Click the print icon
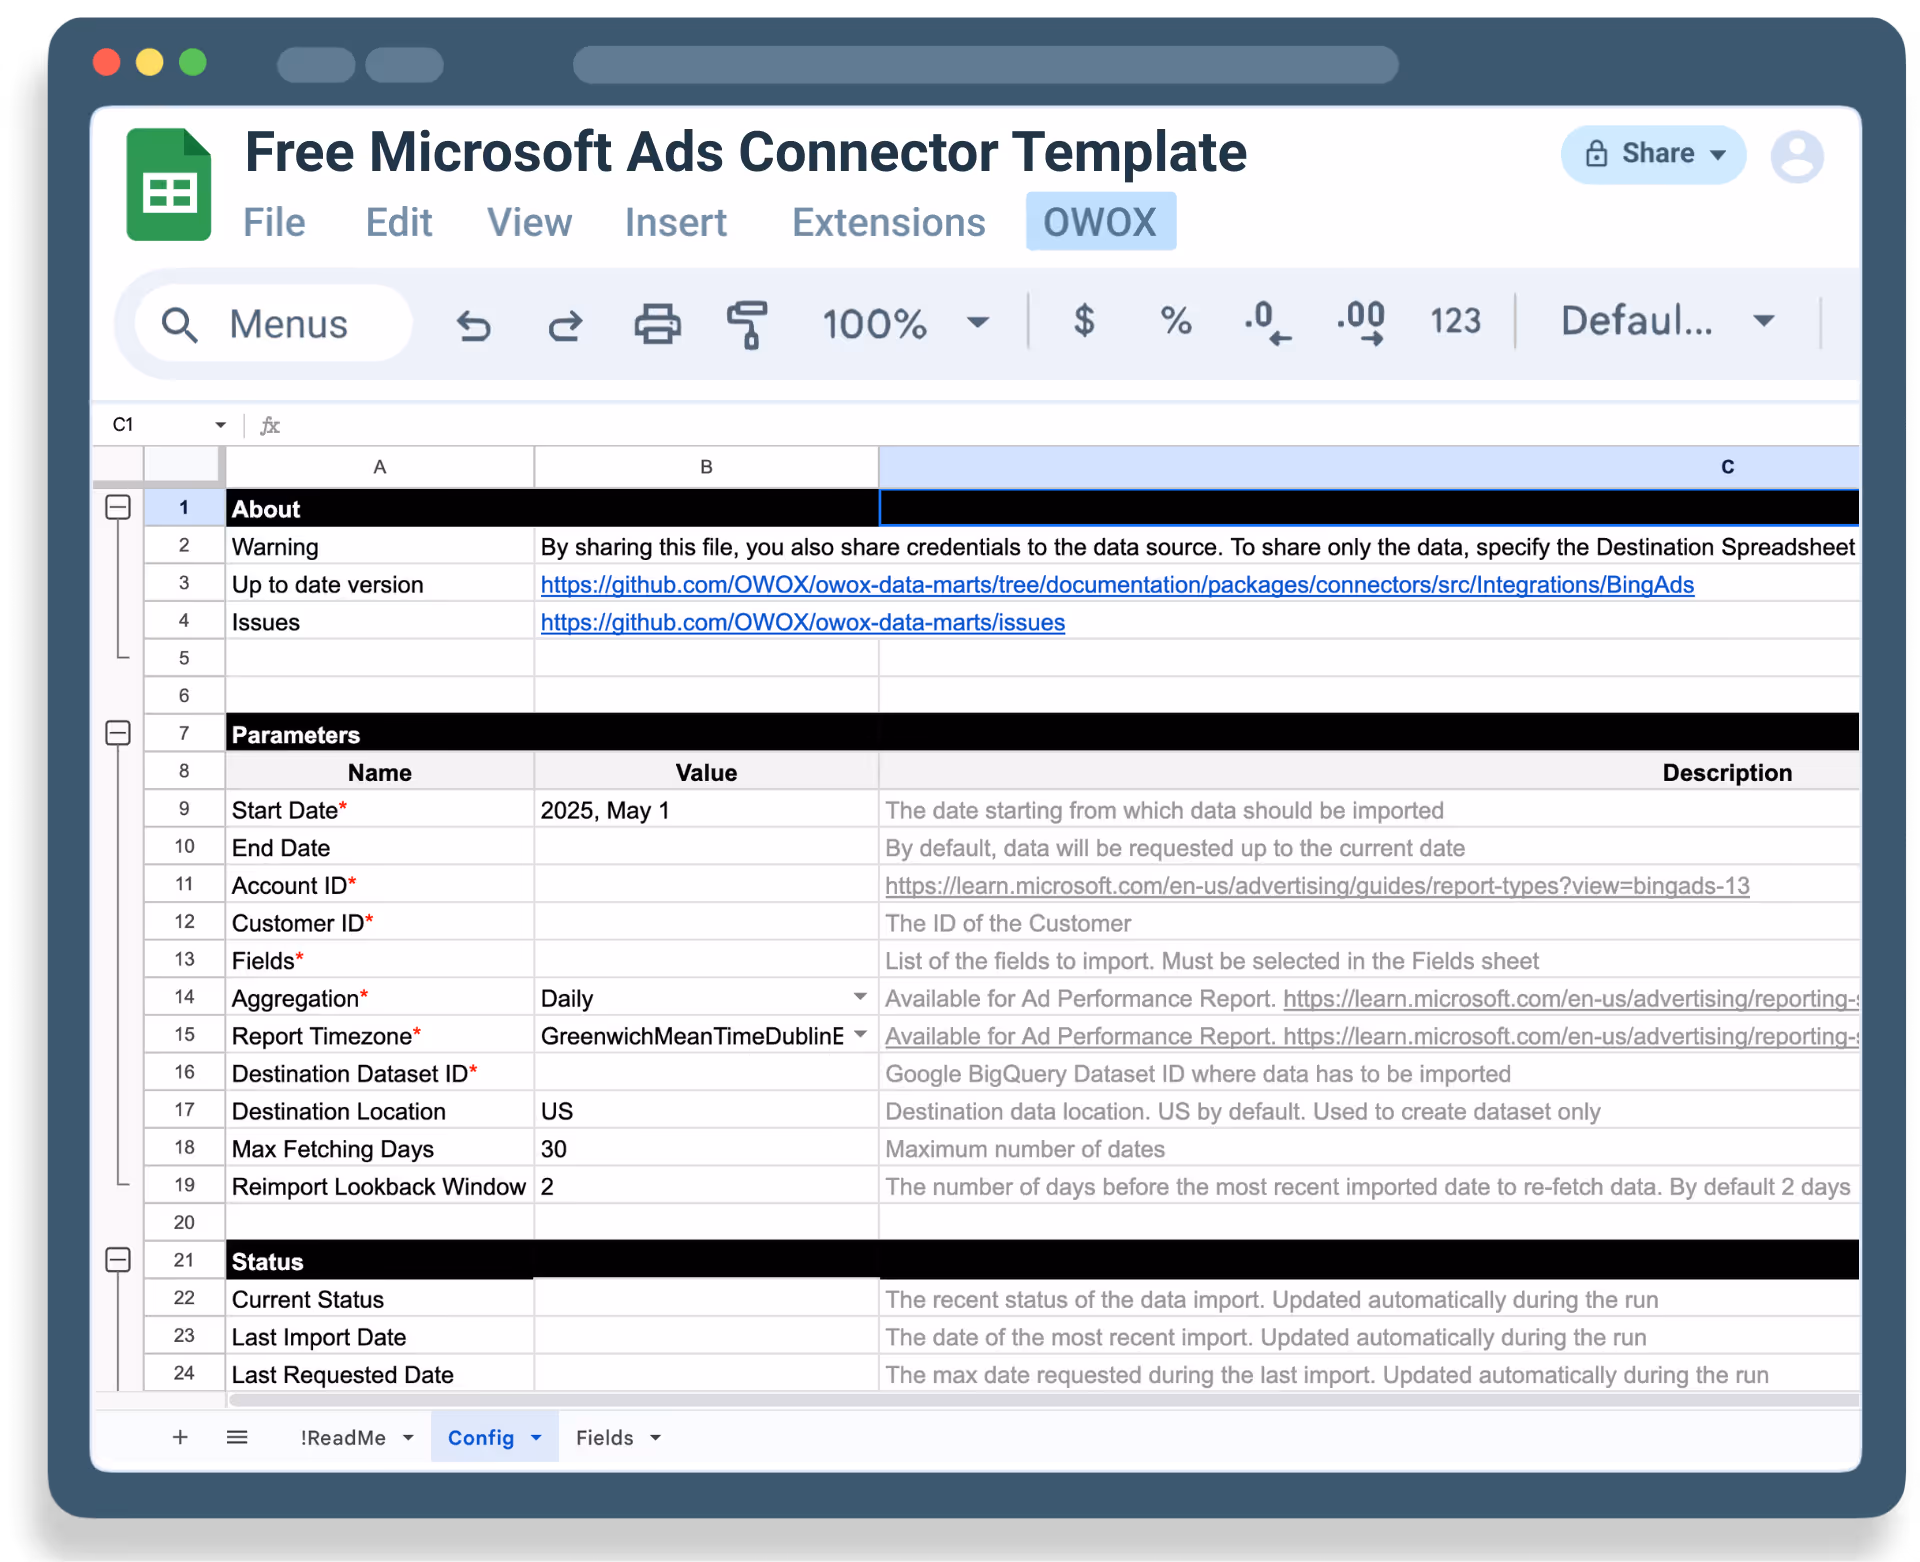 [x=657, y=324]
